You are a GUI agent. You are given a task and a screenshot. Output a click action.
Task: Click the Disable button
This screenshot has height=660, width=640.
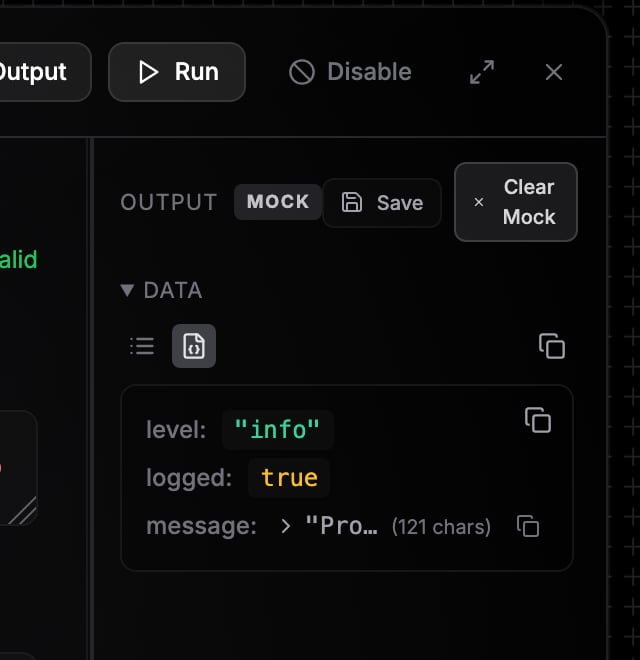coord(350,72)
